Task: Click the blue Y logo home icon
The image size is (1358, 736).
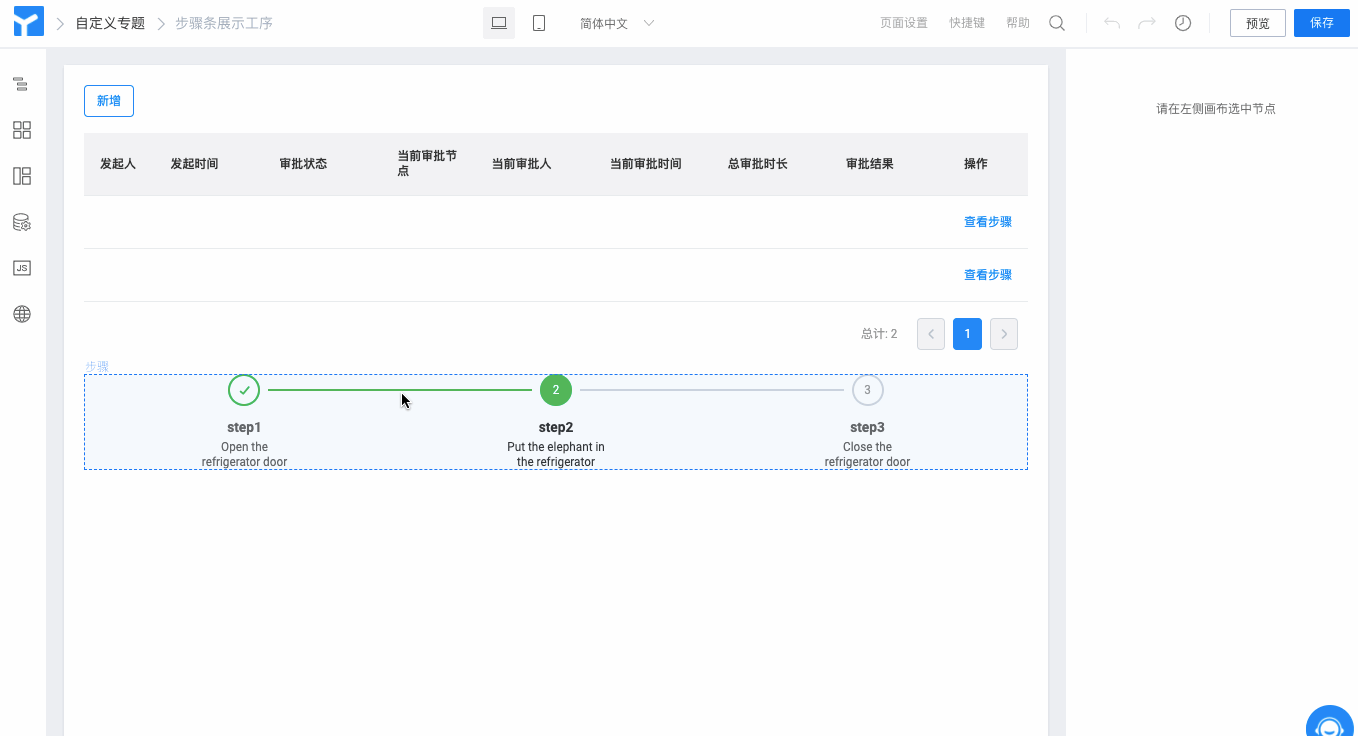Action: 29,22
